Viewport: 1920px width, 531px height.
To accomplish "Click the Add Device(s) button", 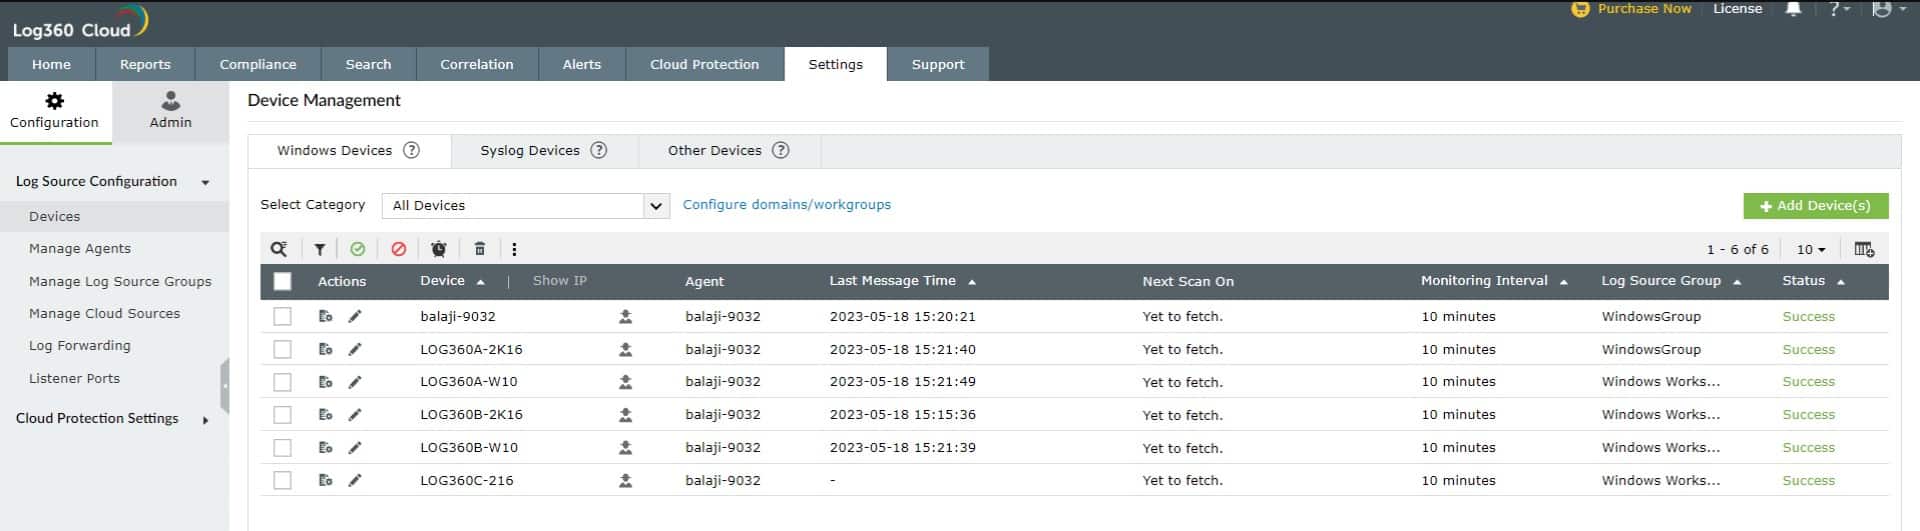I will tap(1816, 205).
